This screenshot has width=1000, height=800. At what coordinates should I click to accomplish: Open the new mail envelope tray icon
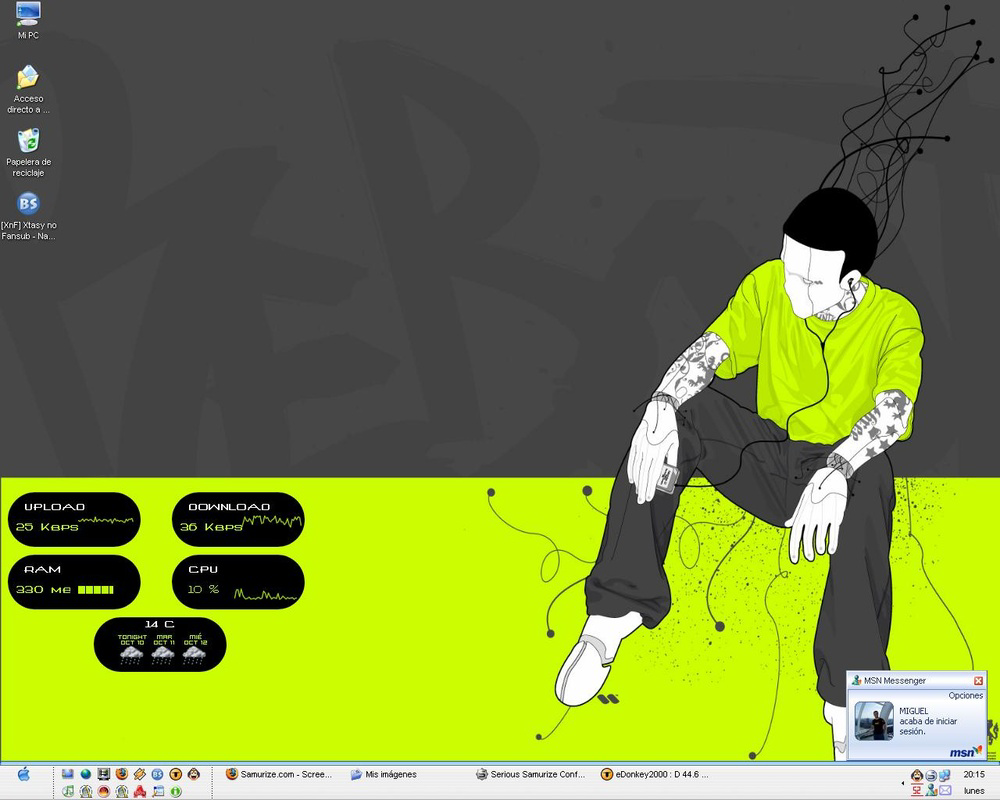(x=944, y=790)
